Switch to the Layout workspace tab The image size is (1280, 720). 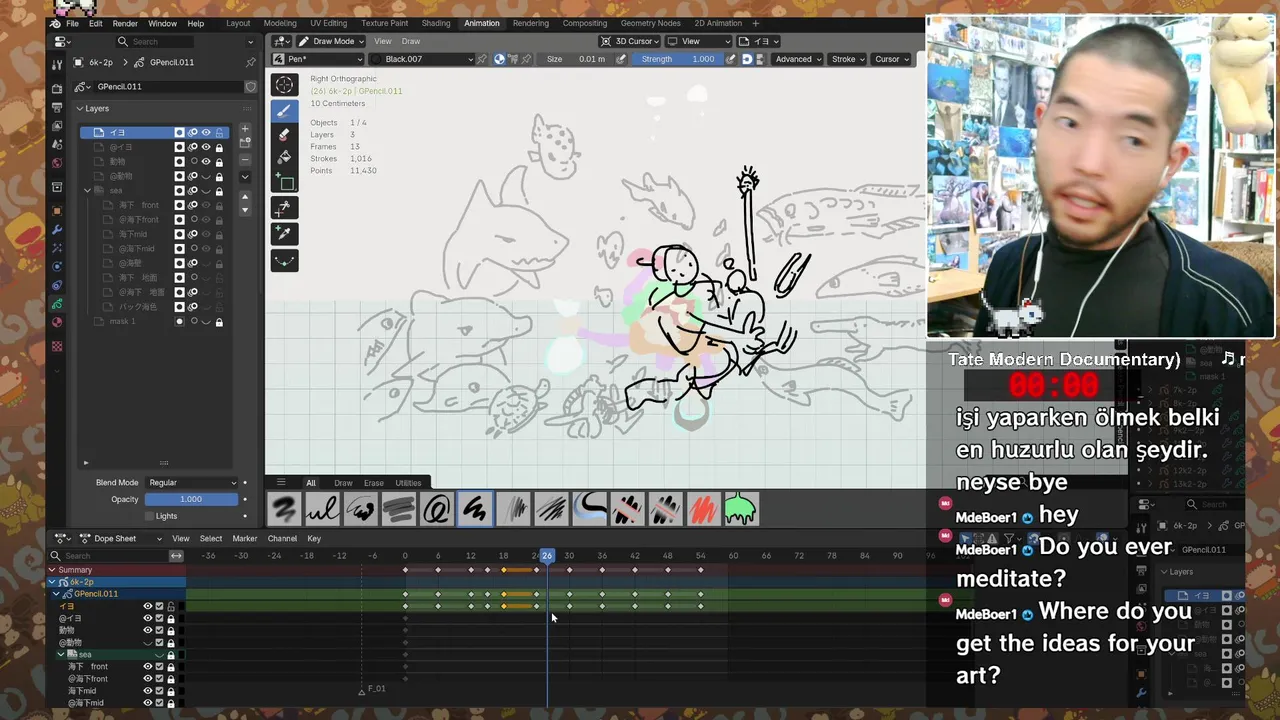238,23
